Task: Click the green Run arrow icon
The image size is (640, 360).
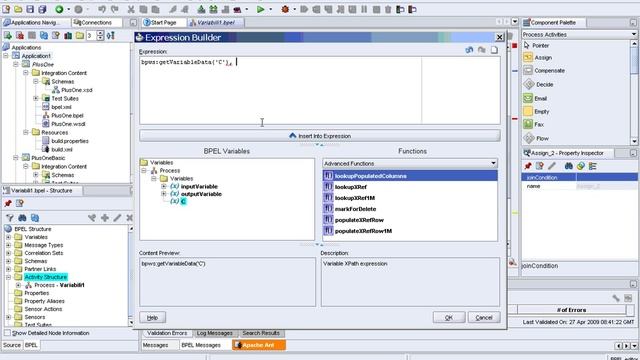Action: [260, 9]
